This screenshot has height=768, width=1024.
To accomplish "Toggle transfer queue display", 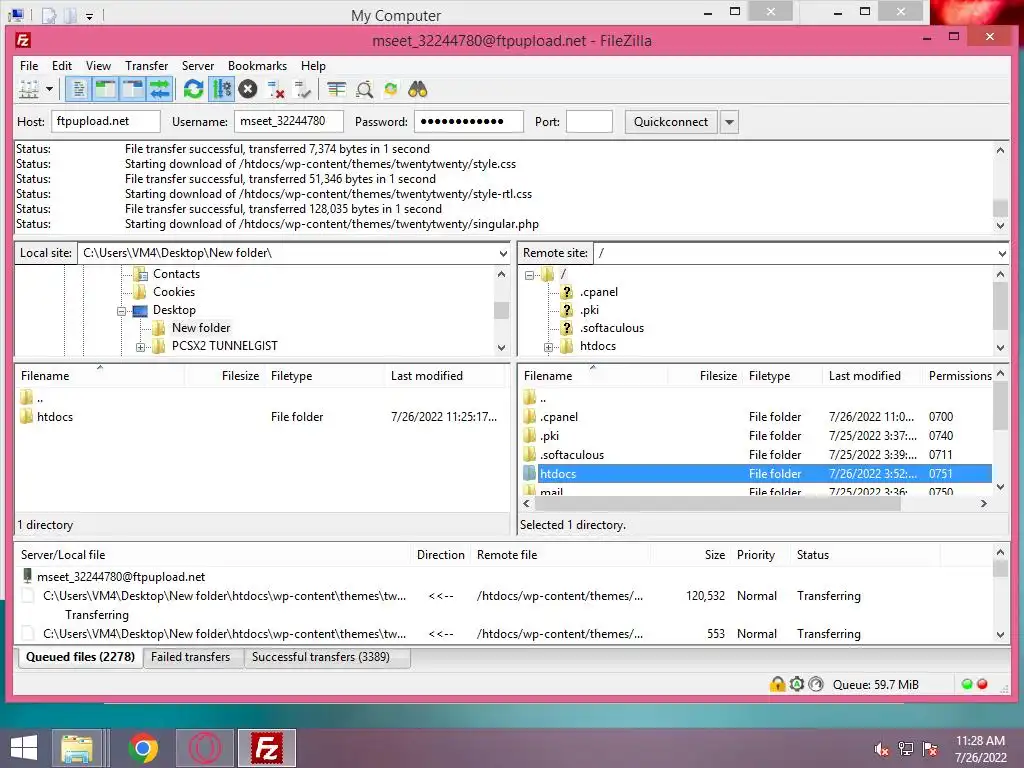I will click(159, 89).
